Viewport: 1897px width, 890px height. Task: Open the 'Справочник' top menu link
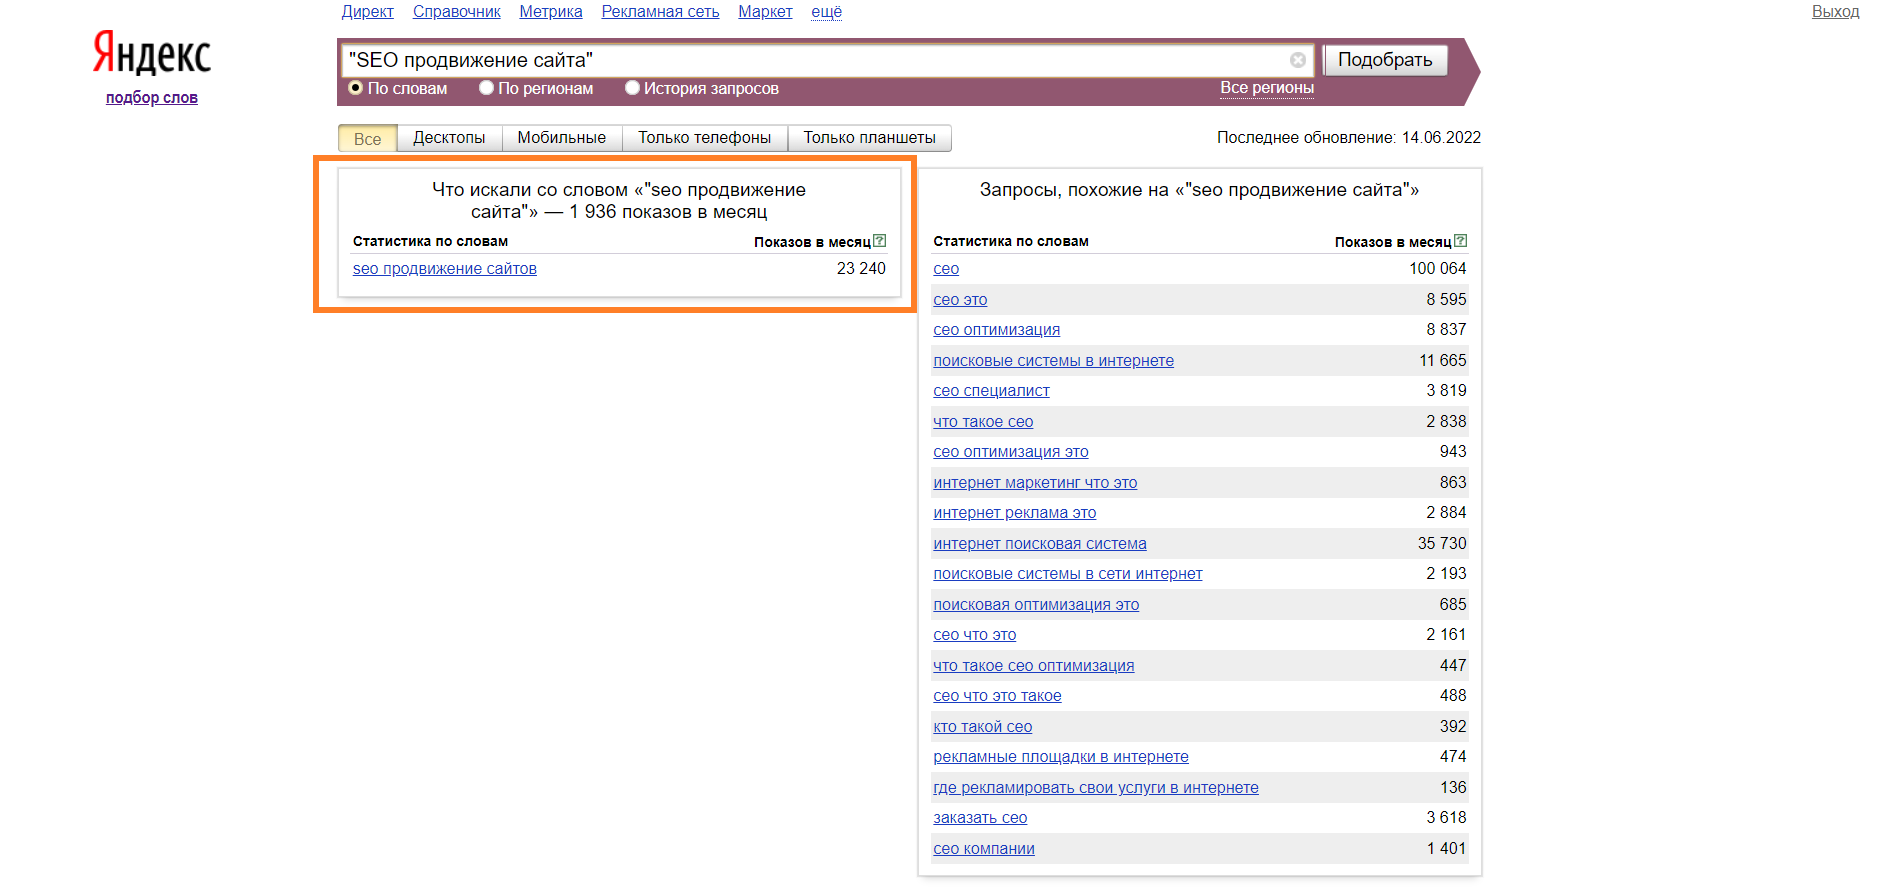pos(457,12)
